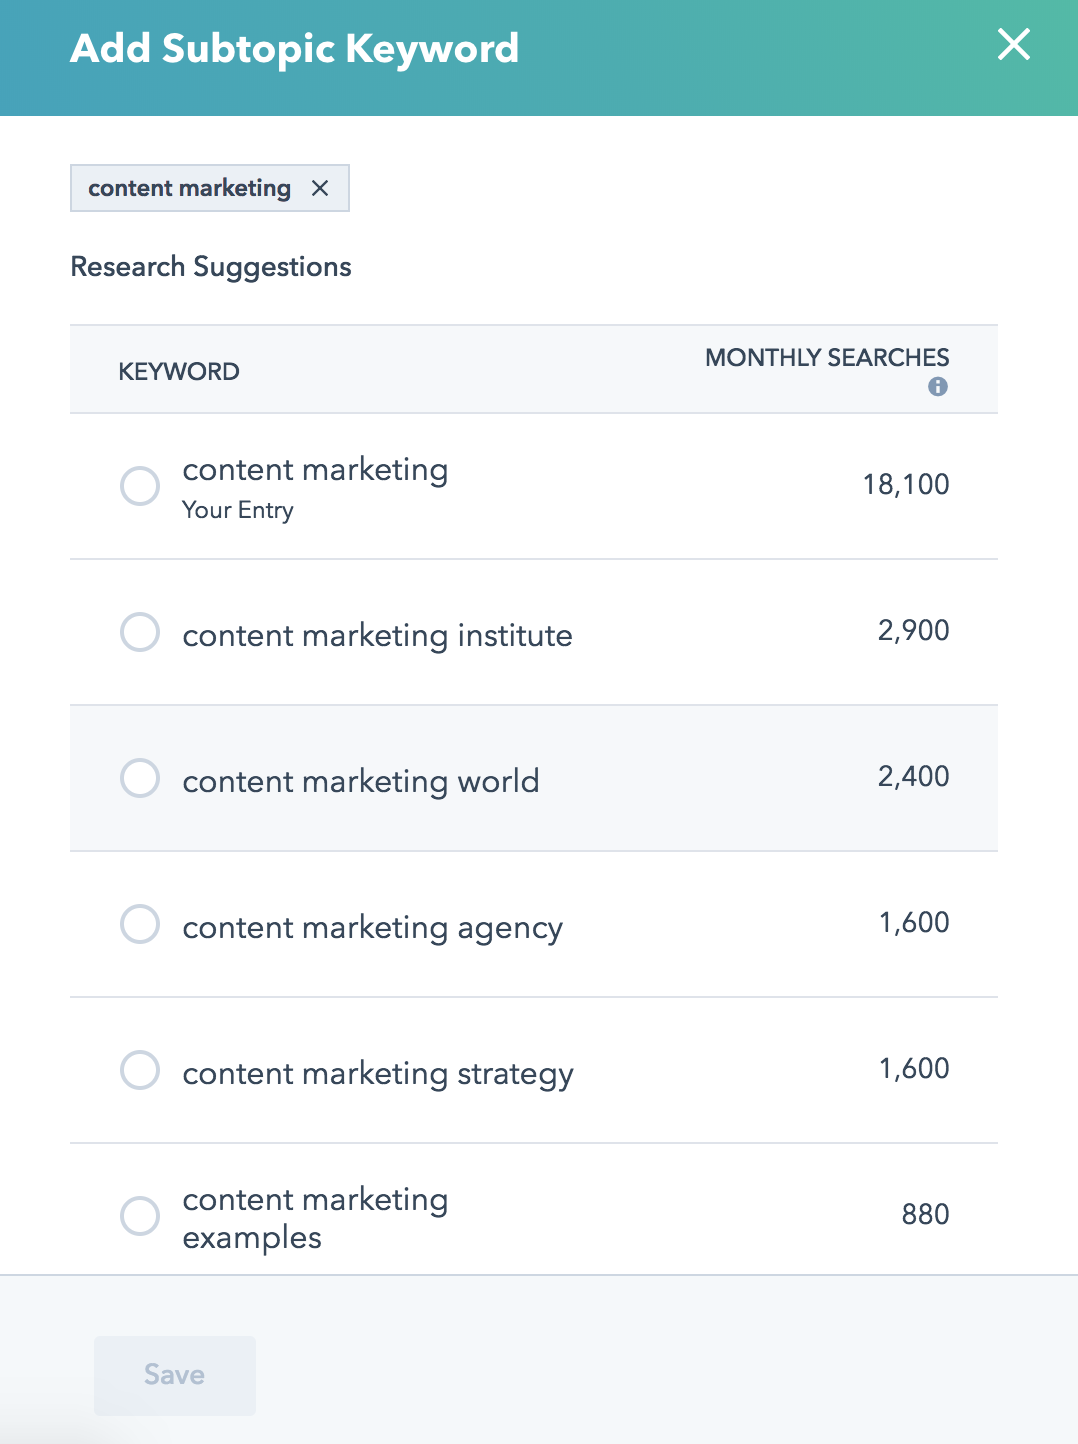The width and height of the screenshot is (1078, 1444).
Task: Select the content marketing examples radio button
Action: (140, 1216)
